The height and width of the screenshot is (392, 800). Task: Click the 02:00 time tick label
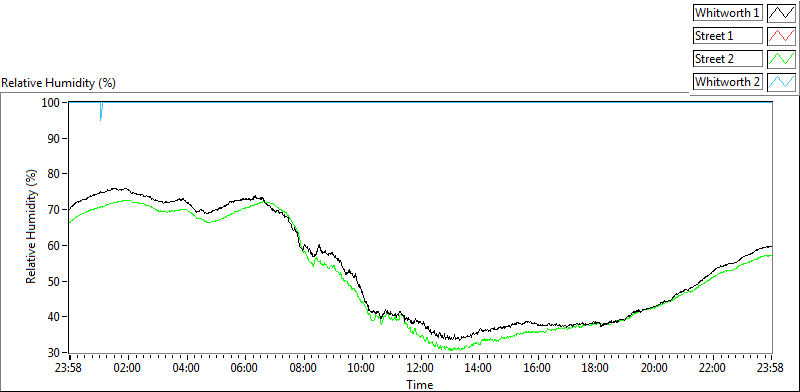128,368
